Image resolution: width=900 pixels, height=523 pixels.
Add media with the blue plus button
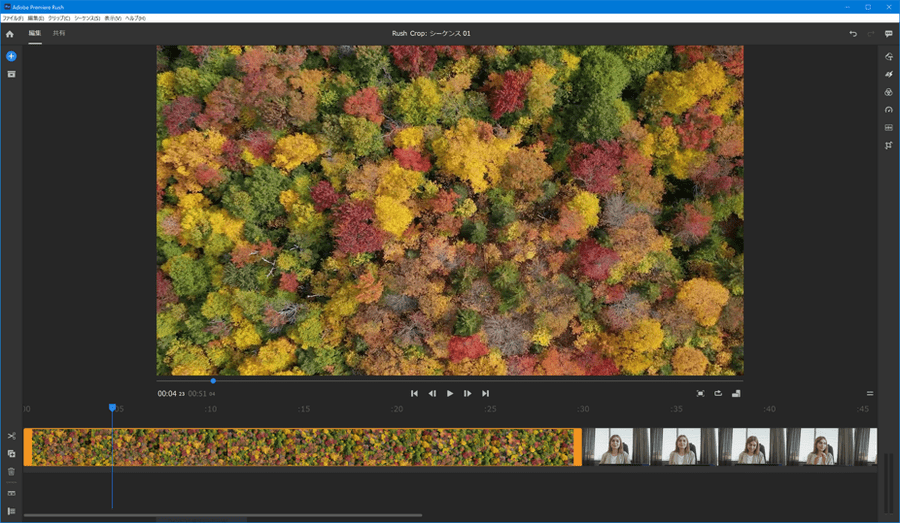(x=11, y=56)
